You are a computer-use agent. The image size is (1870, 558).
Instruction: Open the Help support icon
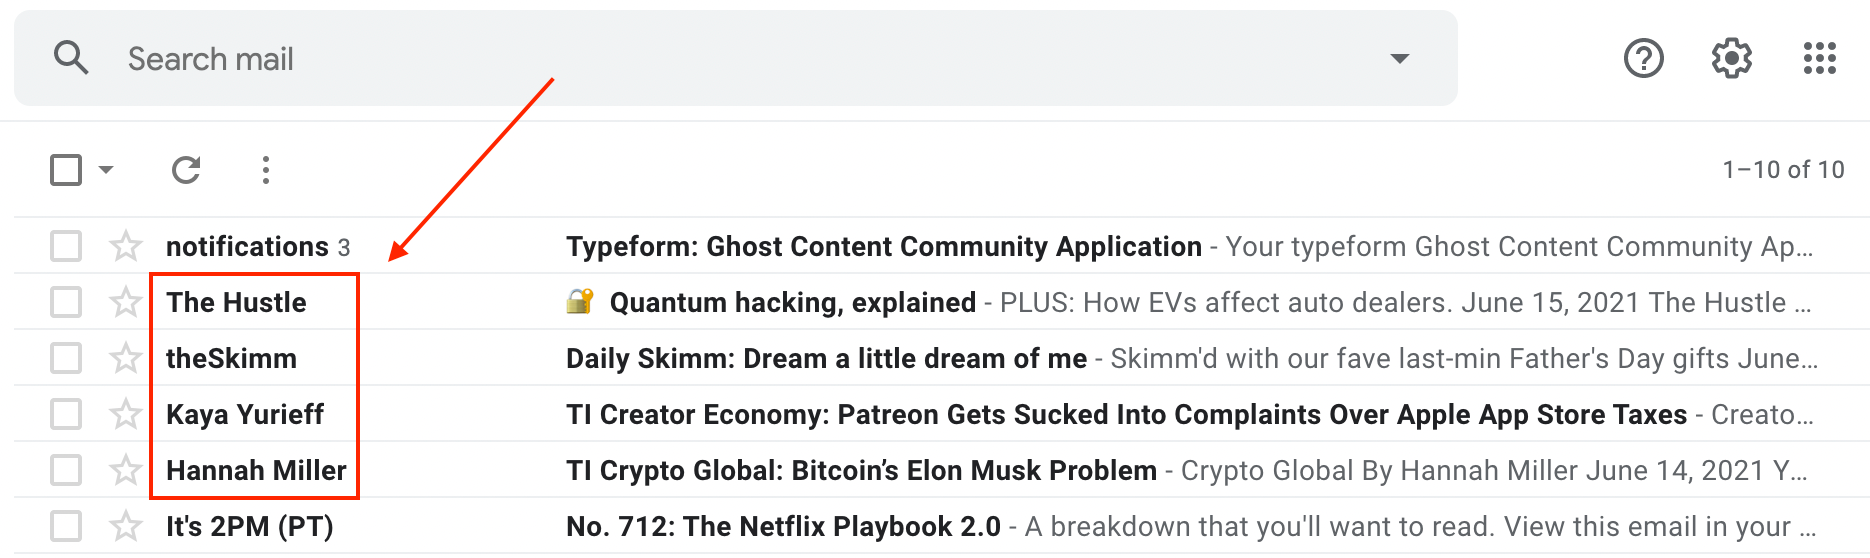pyautogui.click(x=1644, y=58)
